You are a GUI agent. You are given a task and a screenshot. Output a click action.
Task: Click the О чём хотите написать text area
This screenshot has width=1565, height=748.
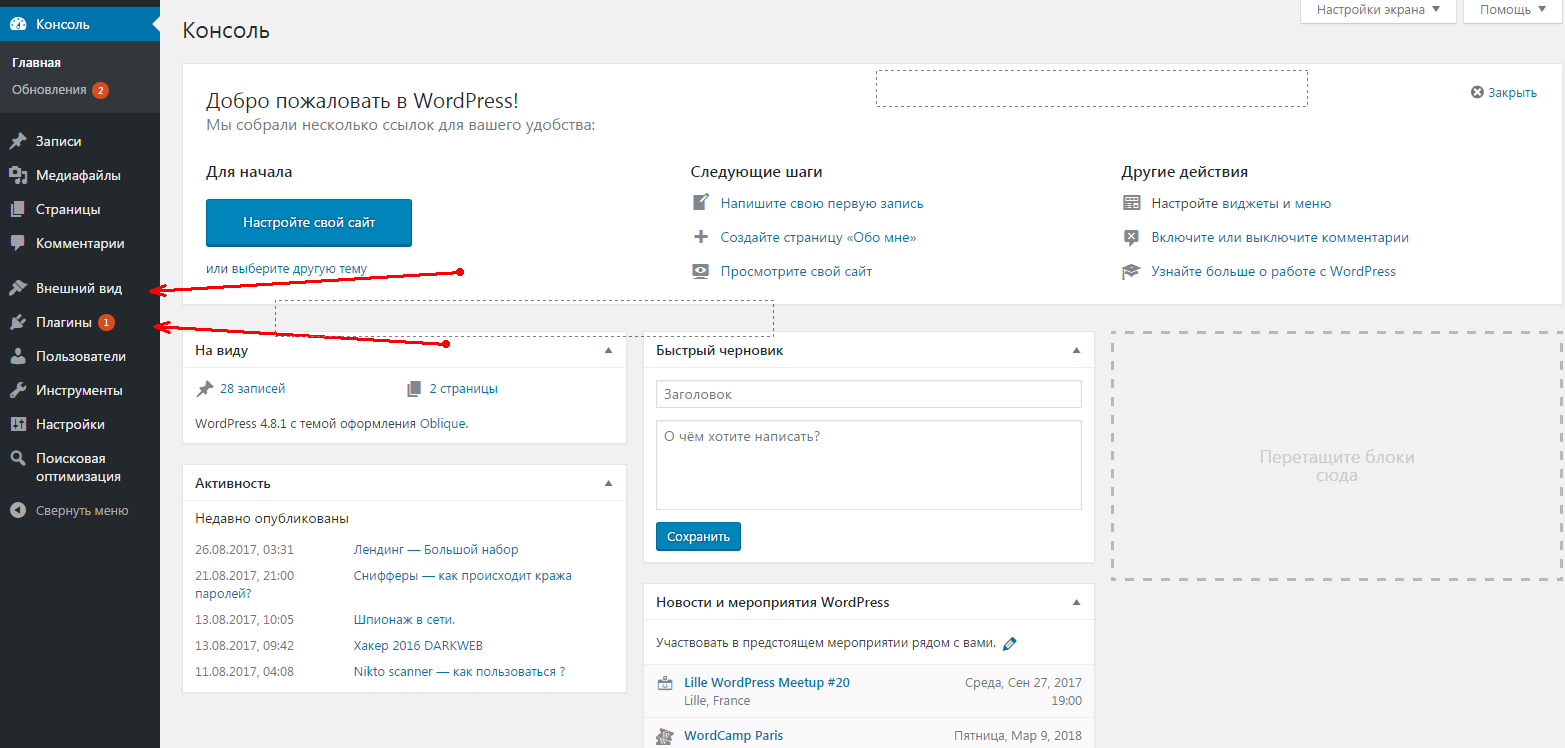(869, 465)
